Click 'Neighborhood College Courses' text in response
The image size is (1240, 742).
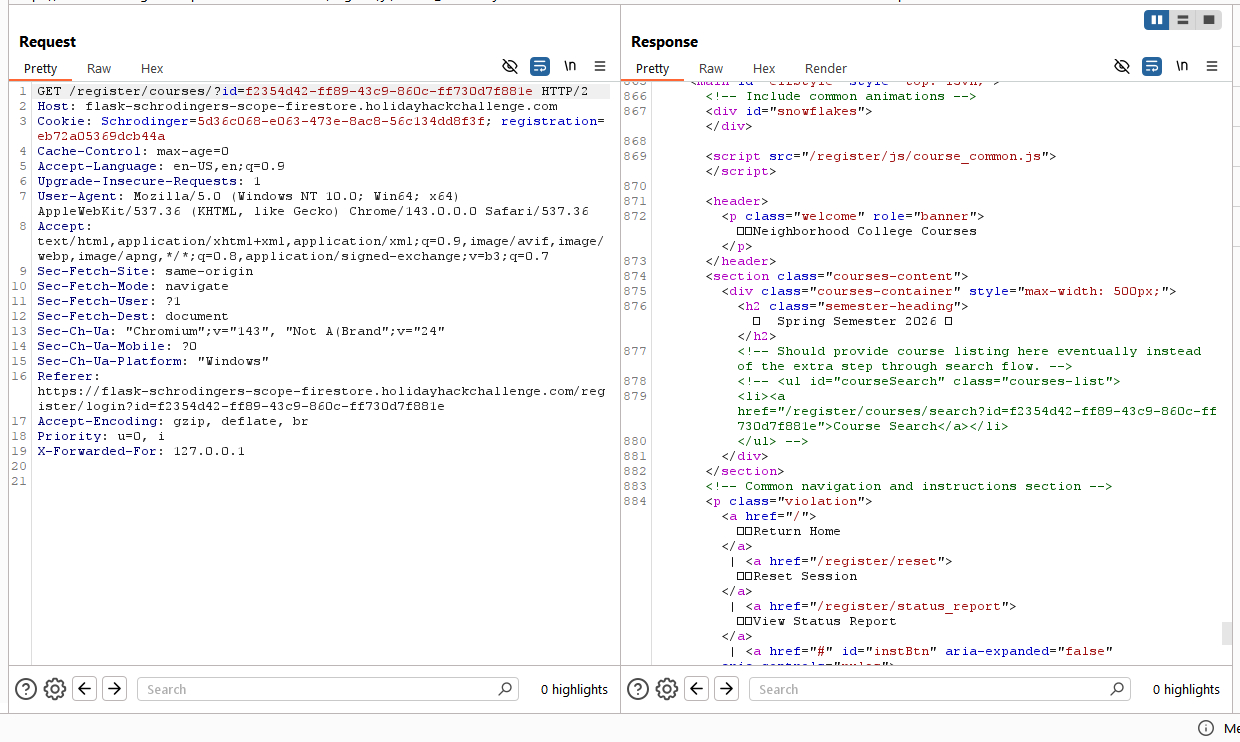864,231
